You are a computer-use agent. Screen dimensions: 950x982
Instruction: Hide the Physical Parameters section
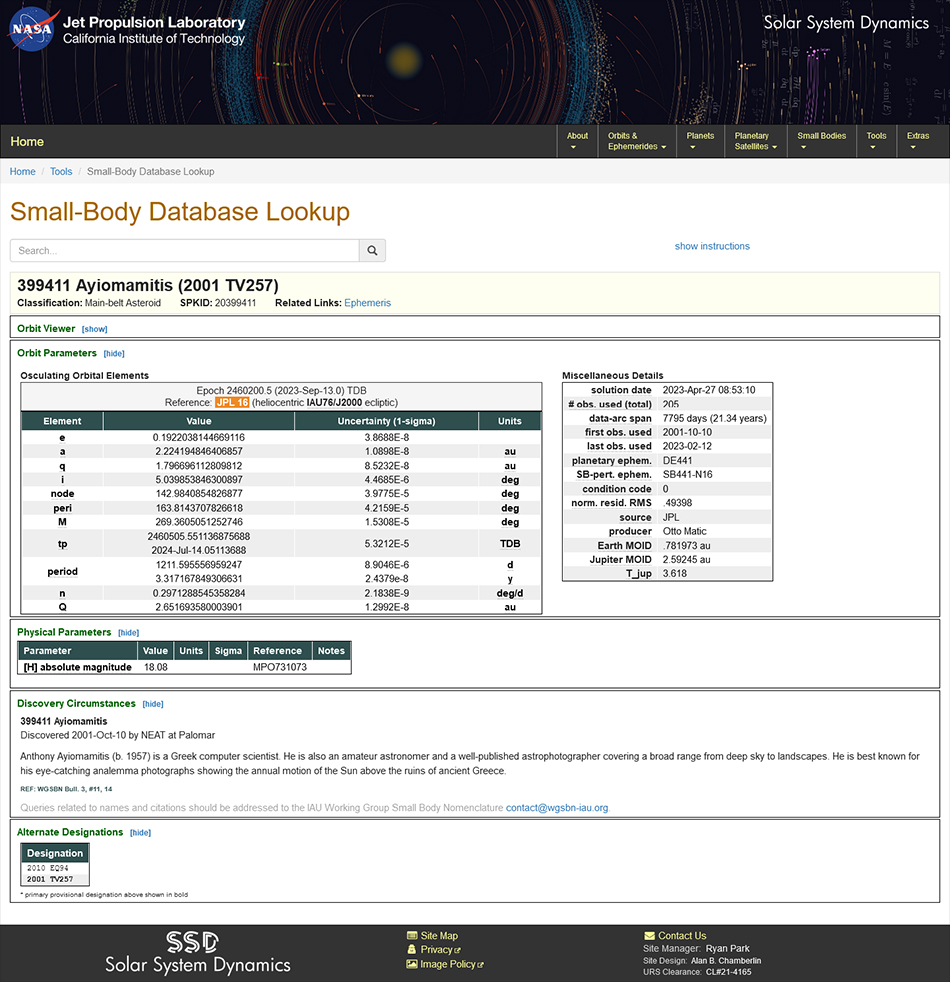tap(128, 632)
